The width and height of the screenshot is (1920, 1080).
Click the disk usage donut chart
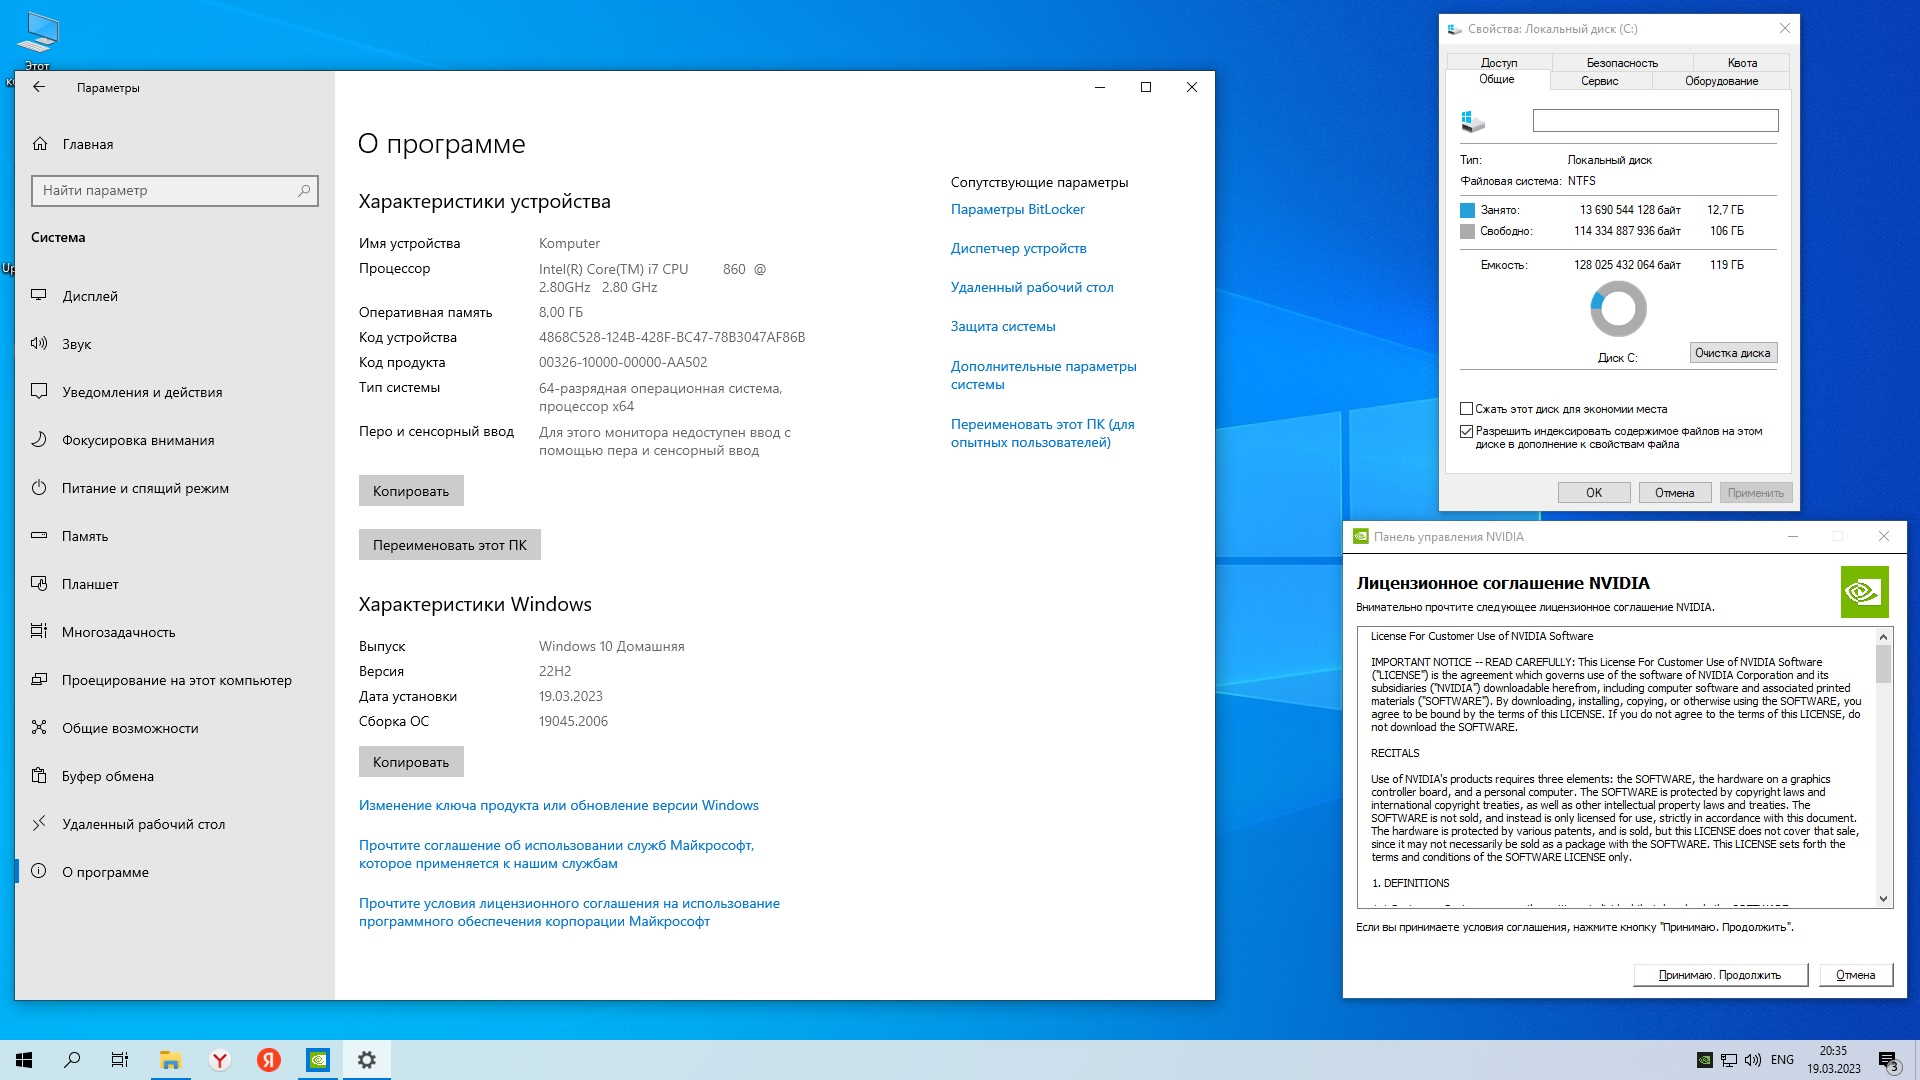tap(1617, 309)
